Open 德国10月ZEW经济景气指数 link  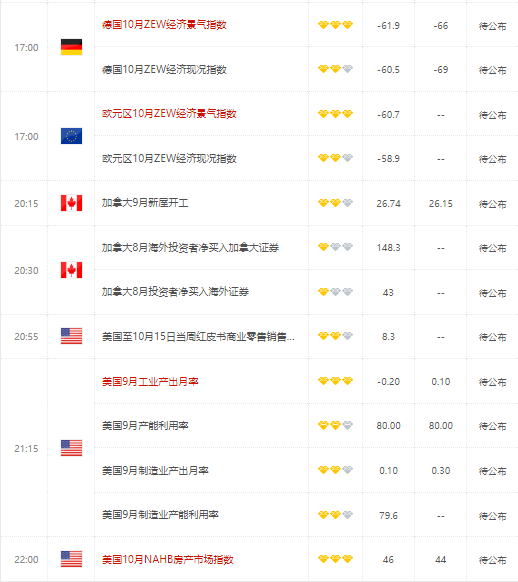(x=164, y=25)
